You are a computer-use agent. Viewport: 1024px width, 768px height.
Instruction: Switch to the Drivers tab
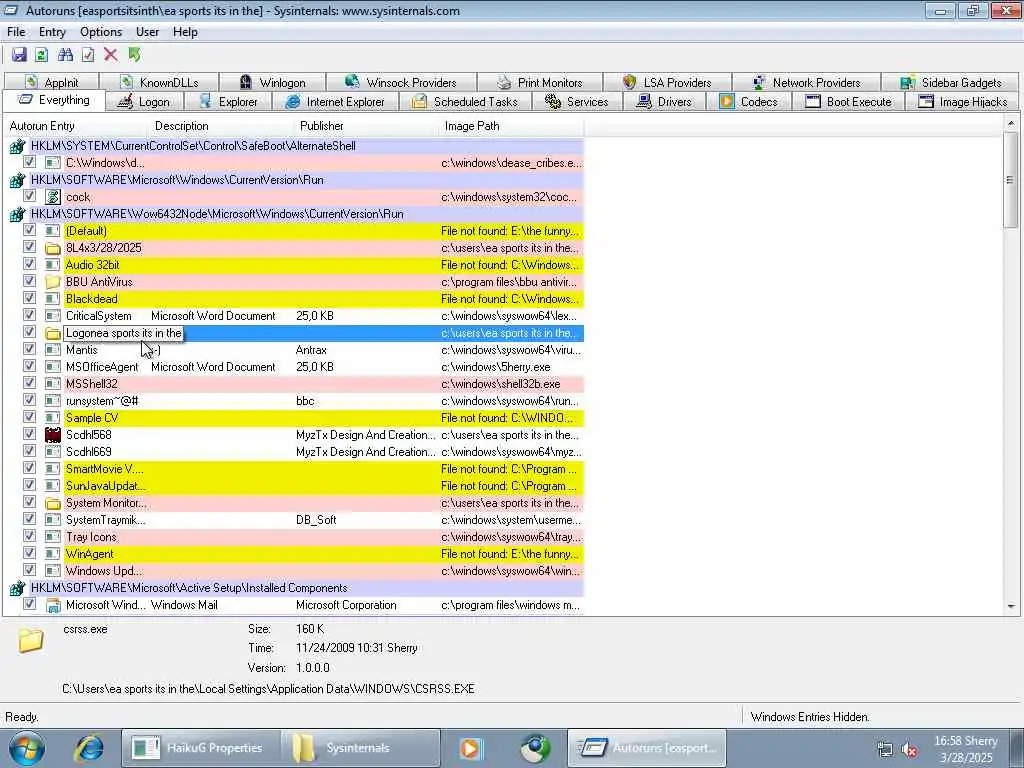pos(664,102)
